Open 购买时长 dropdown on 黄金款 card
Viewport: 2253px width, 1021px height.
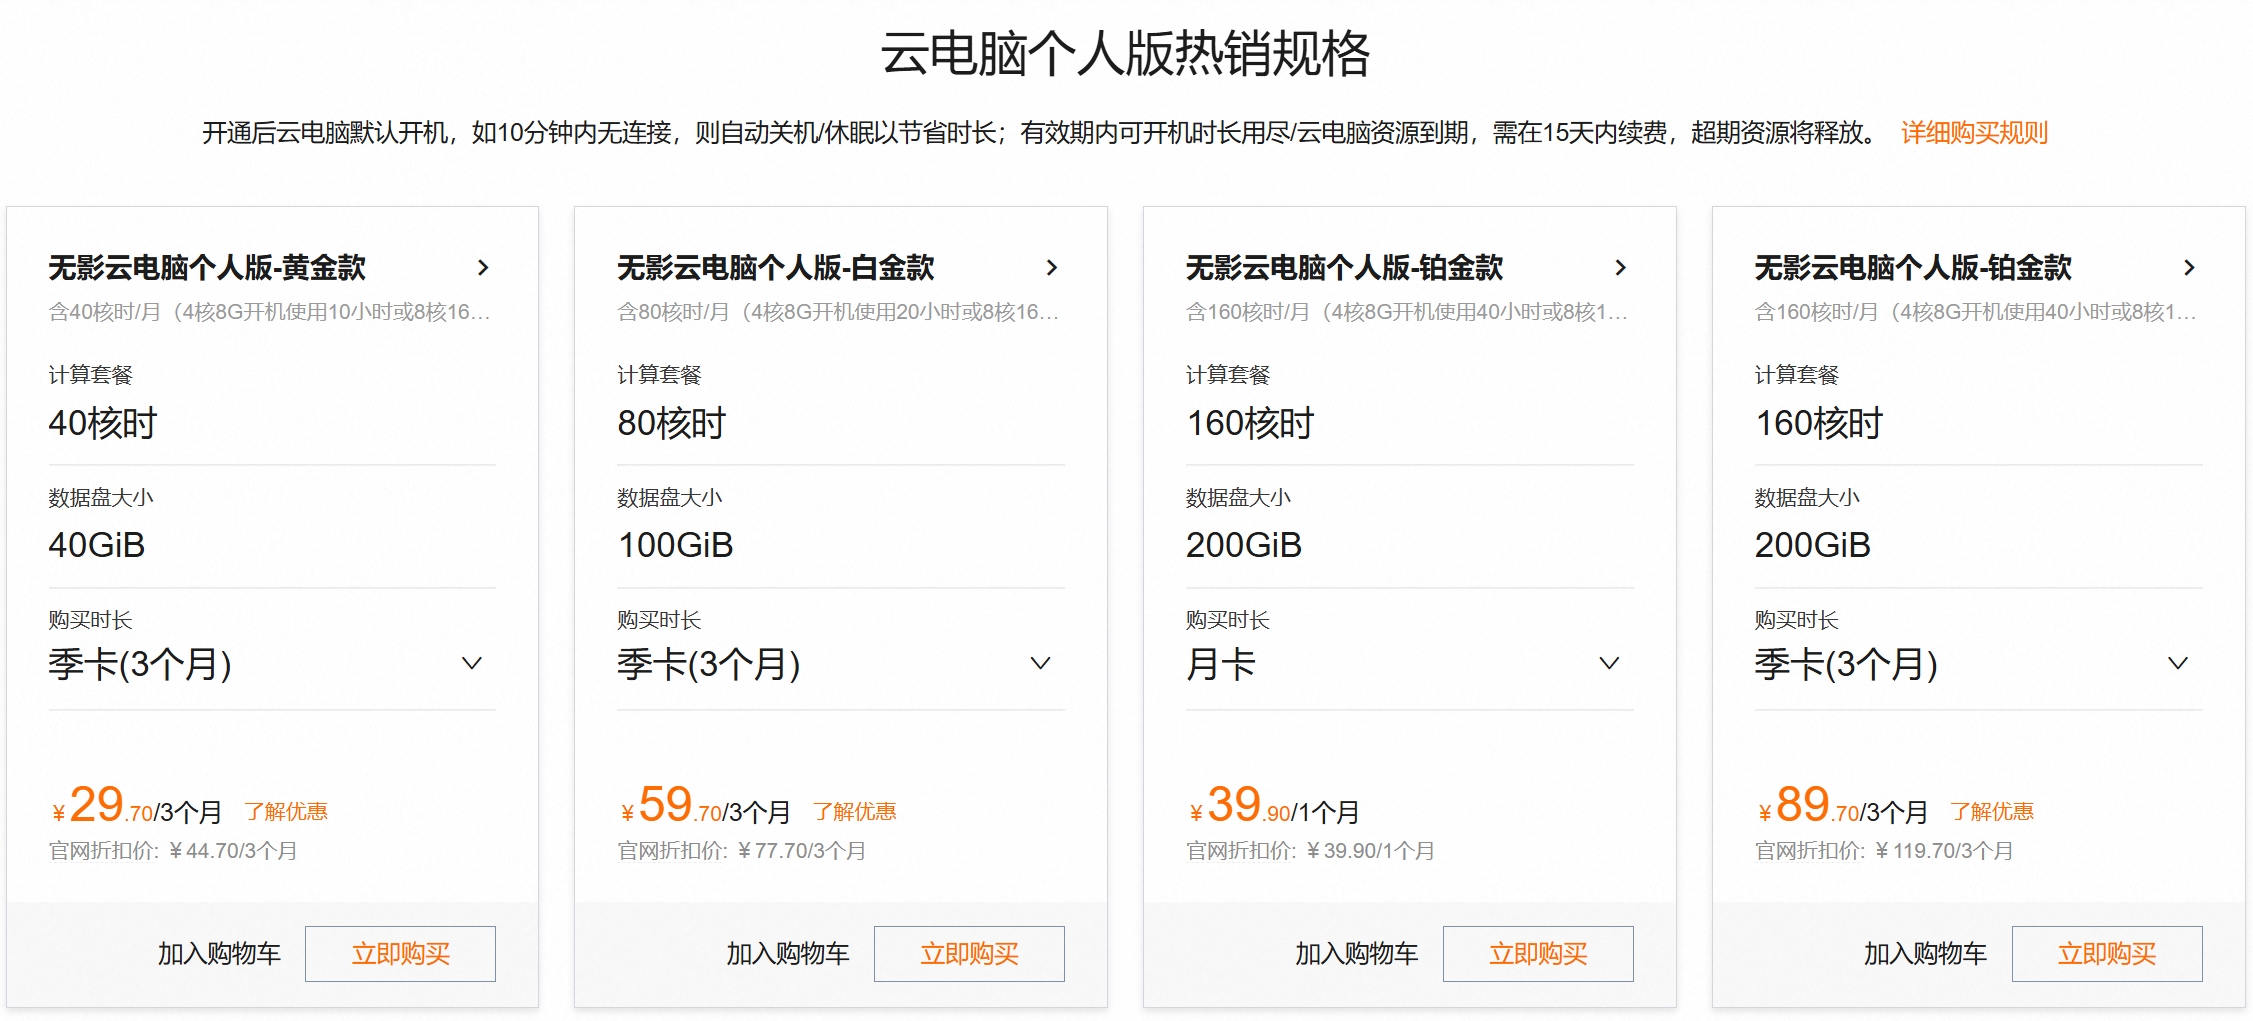[272, 664]
